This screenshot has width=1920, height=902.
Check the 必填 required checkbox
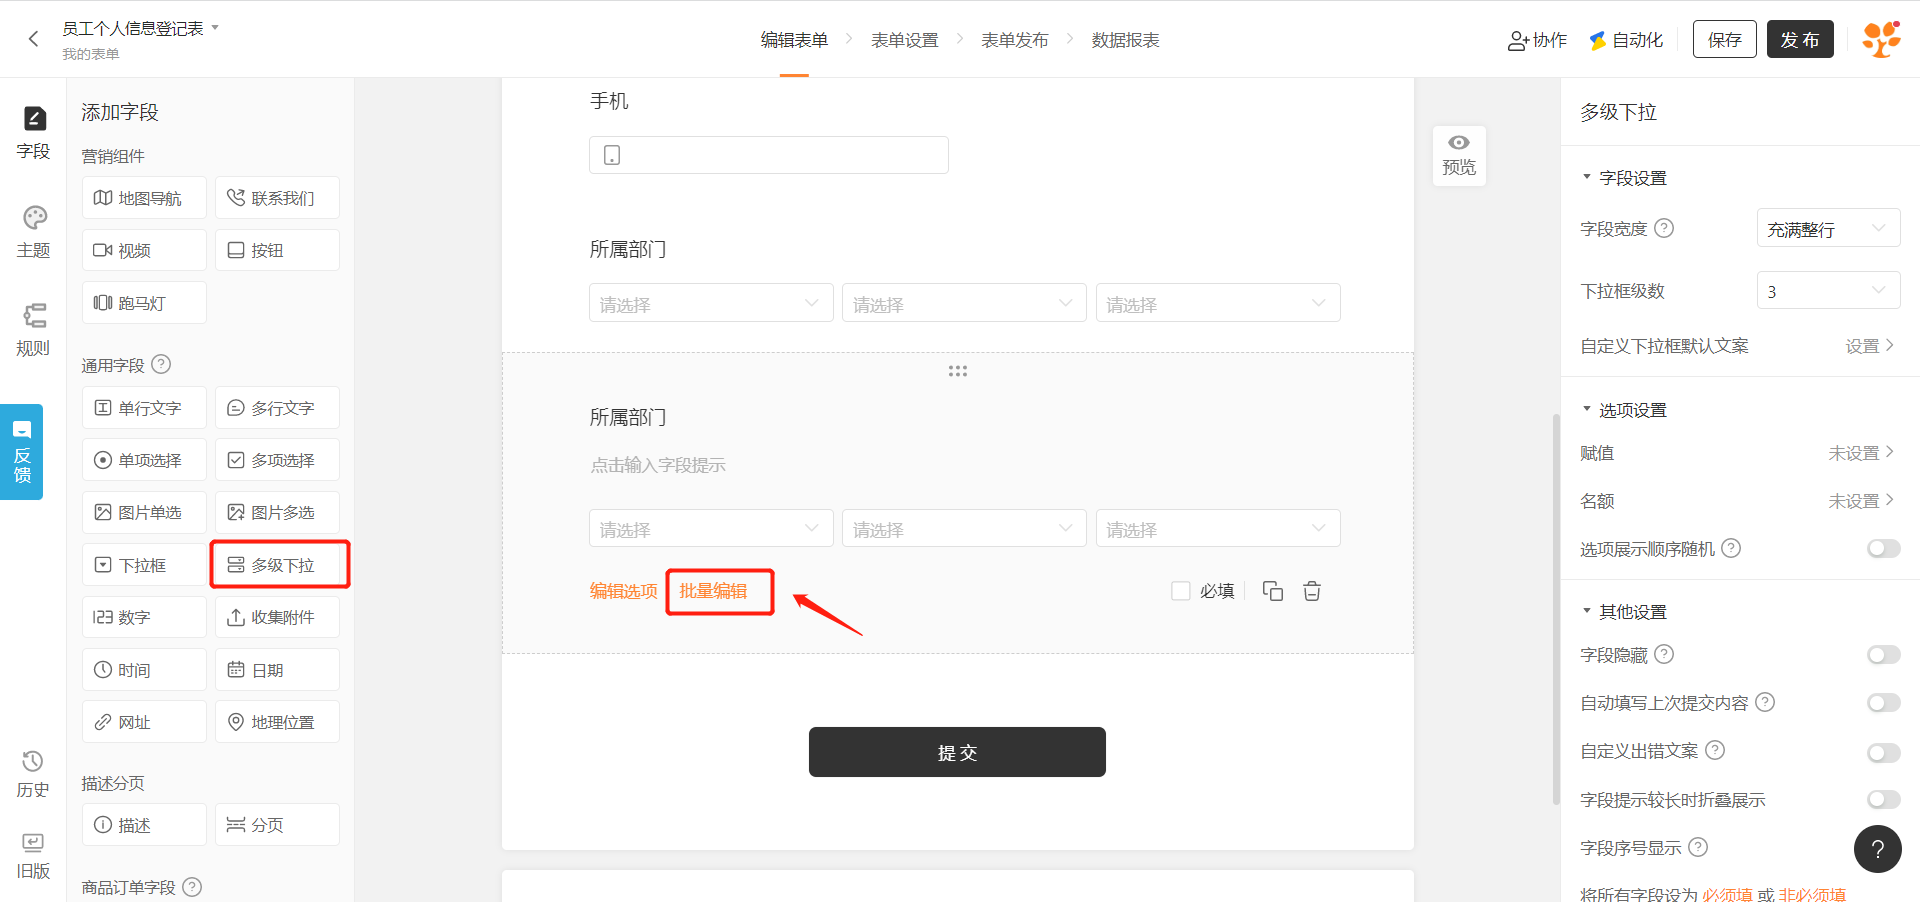click(x=1181, y=591)
